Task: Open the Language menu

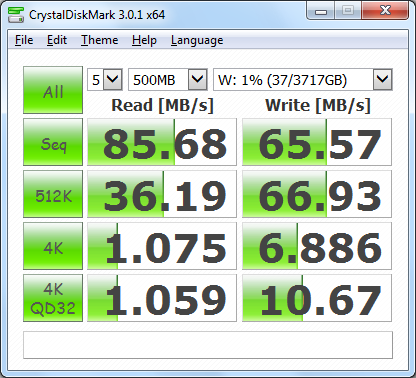Action: pyautogui.click(x=197, y=40)
